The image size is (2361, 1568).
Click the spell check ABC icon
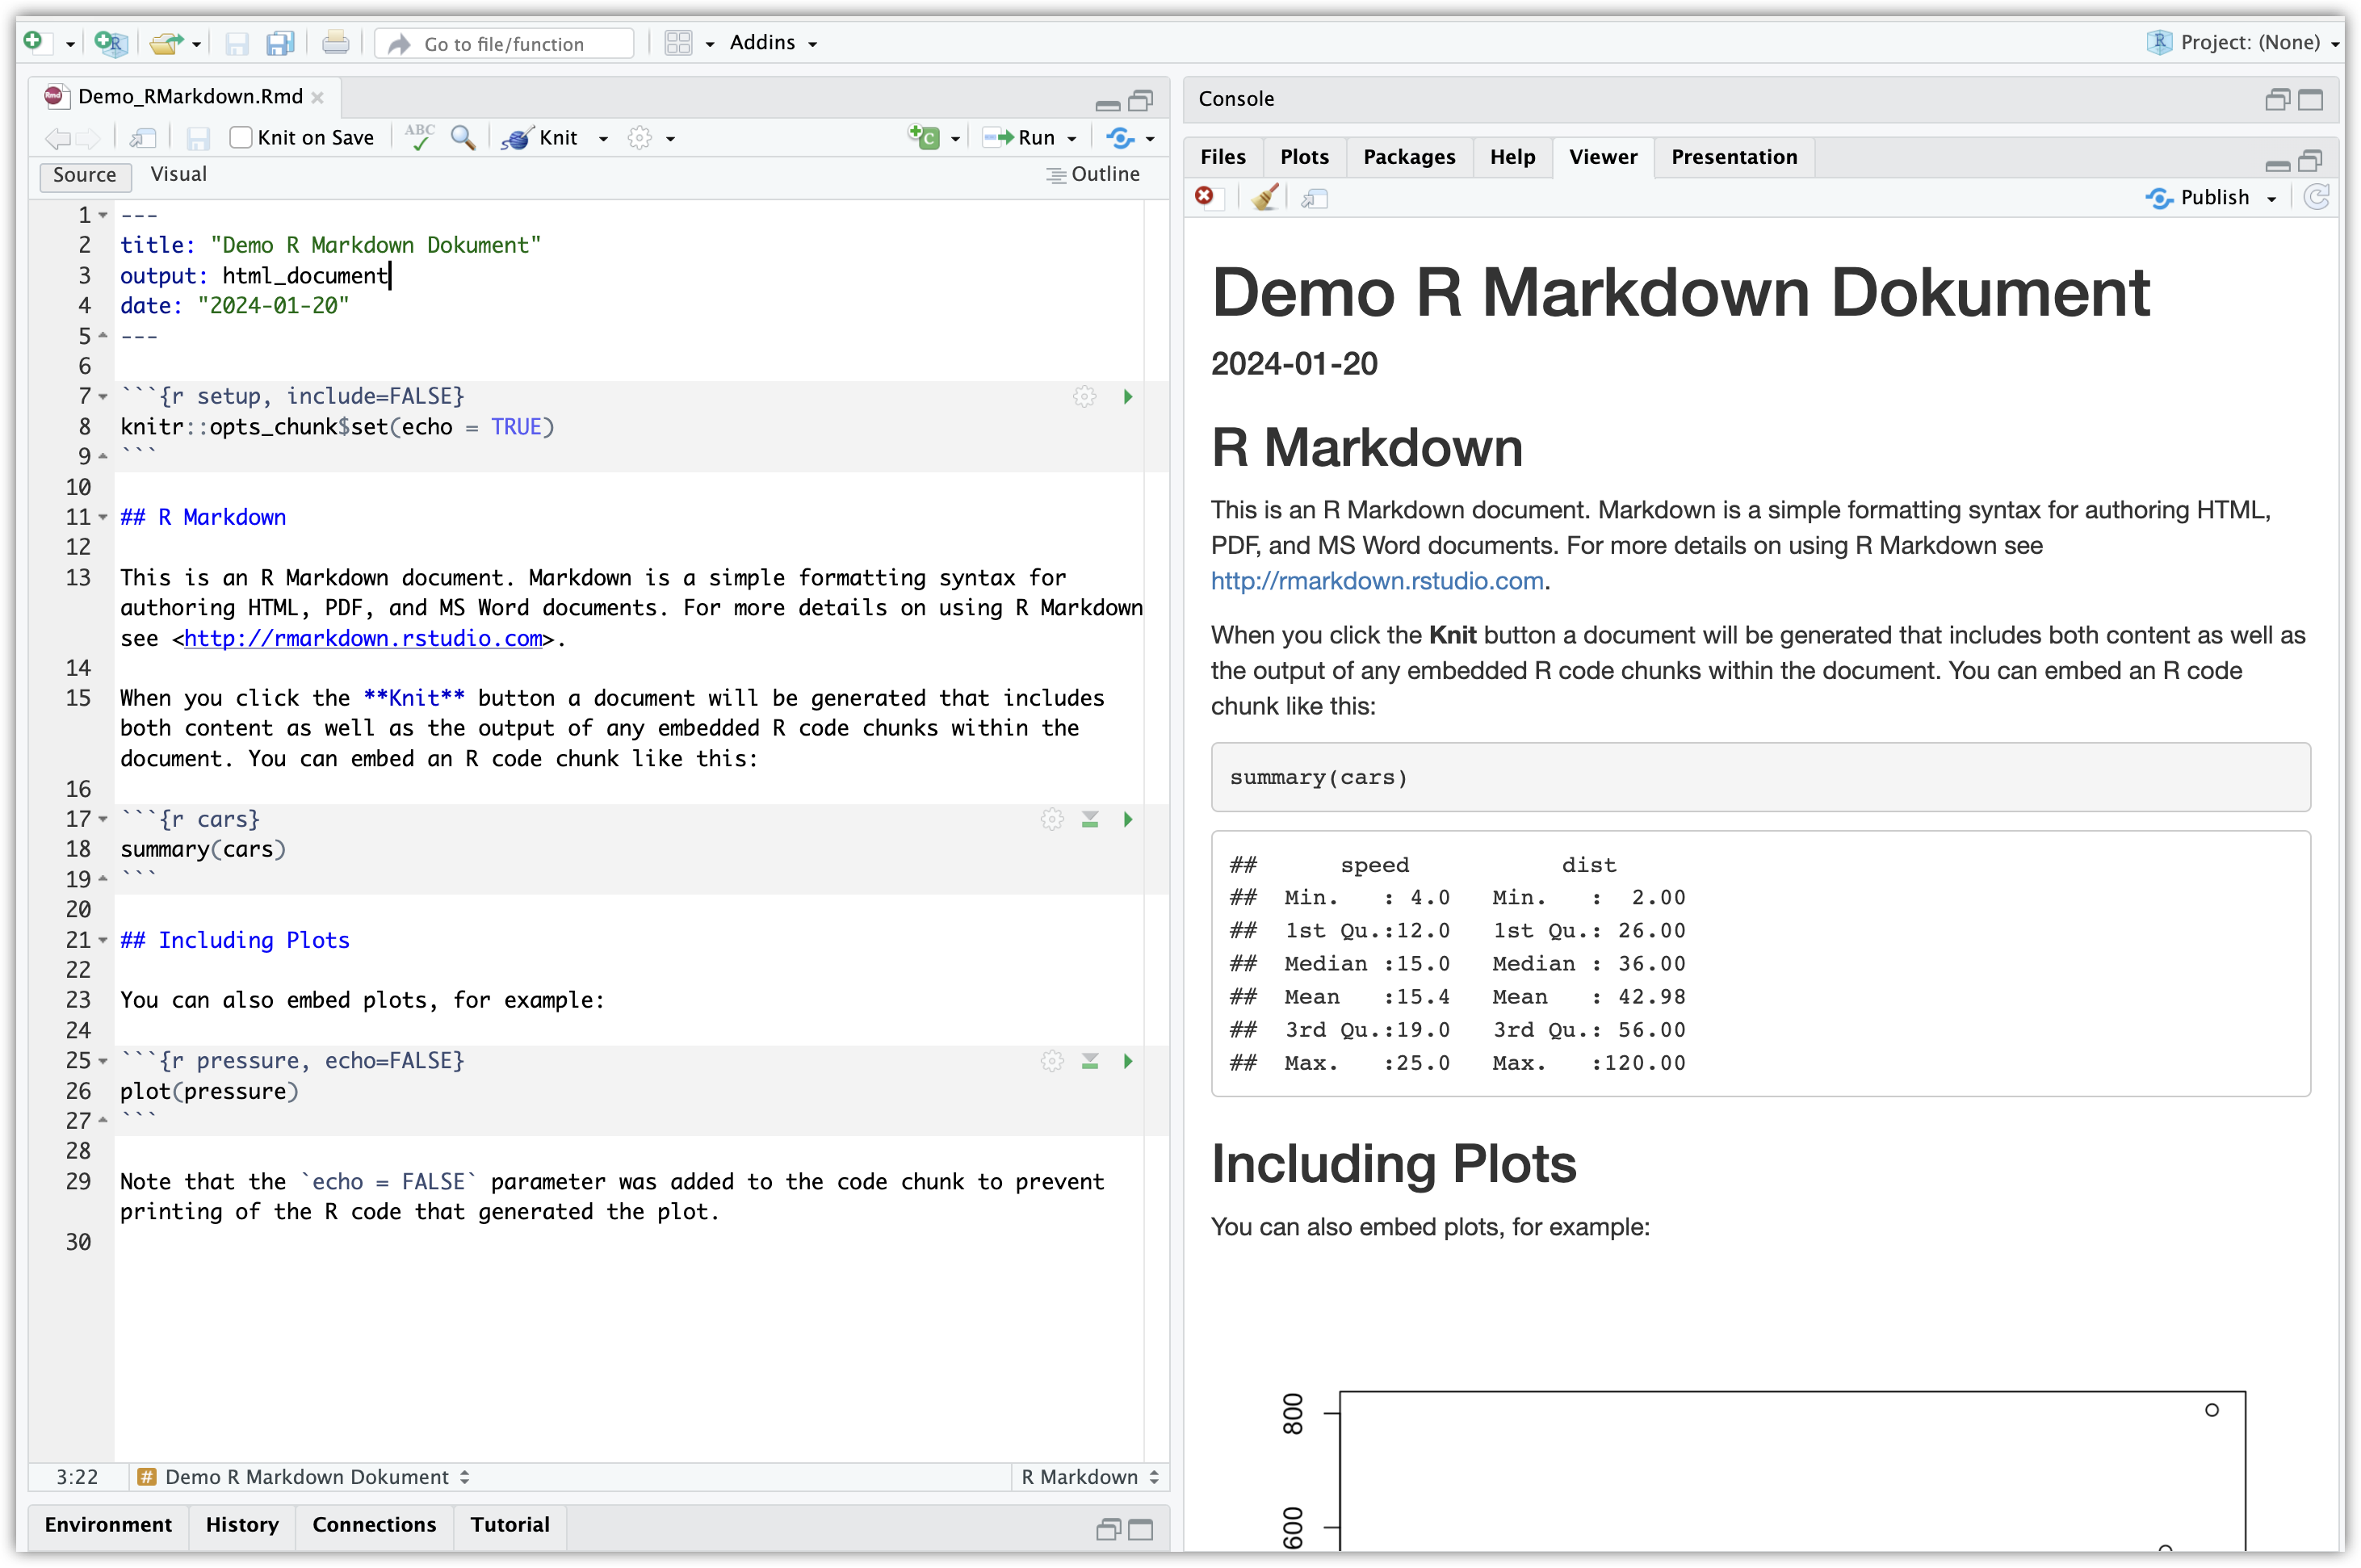pos(419,137)
